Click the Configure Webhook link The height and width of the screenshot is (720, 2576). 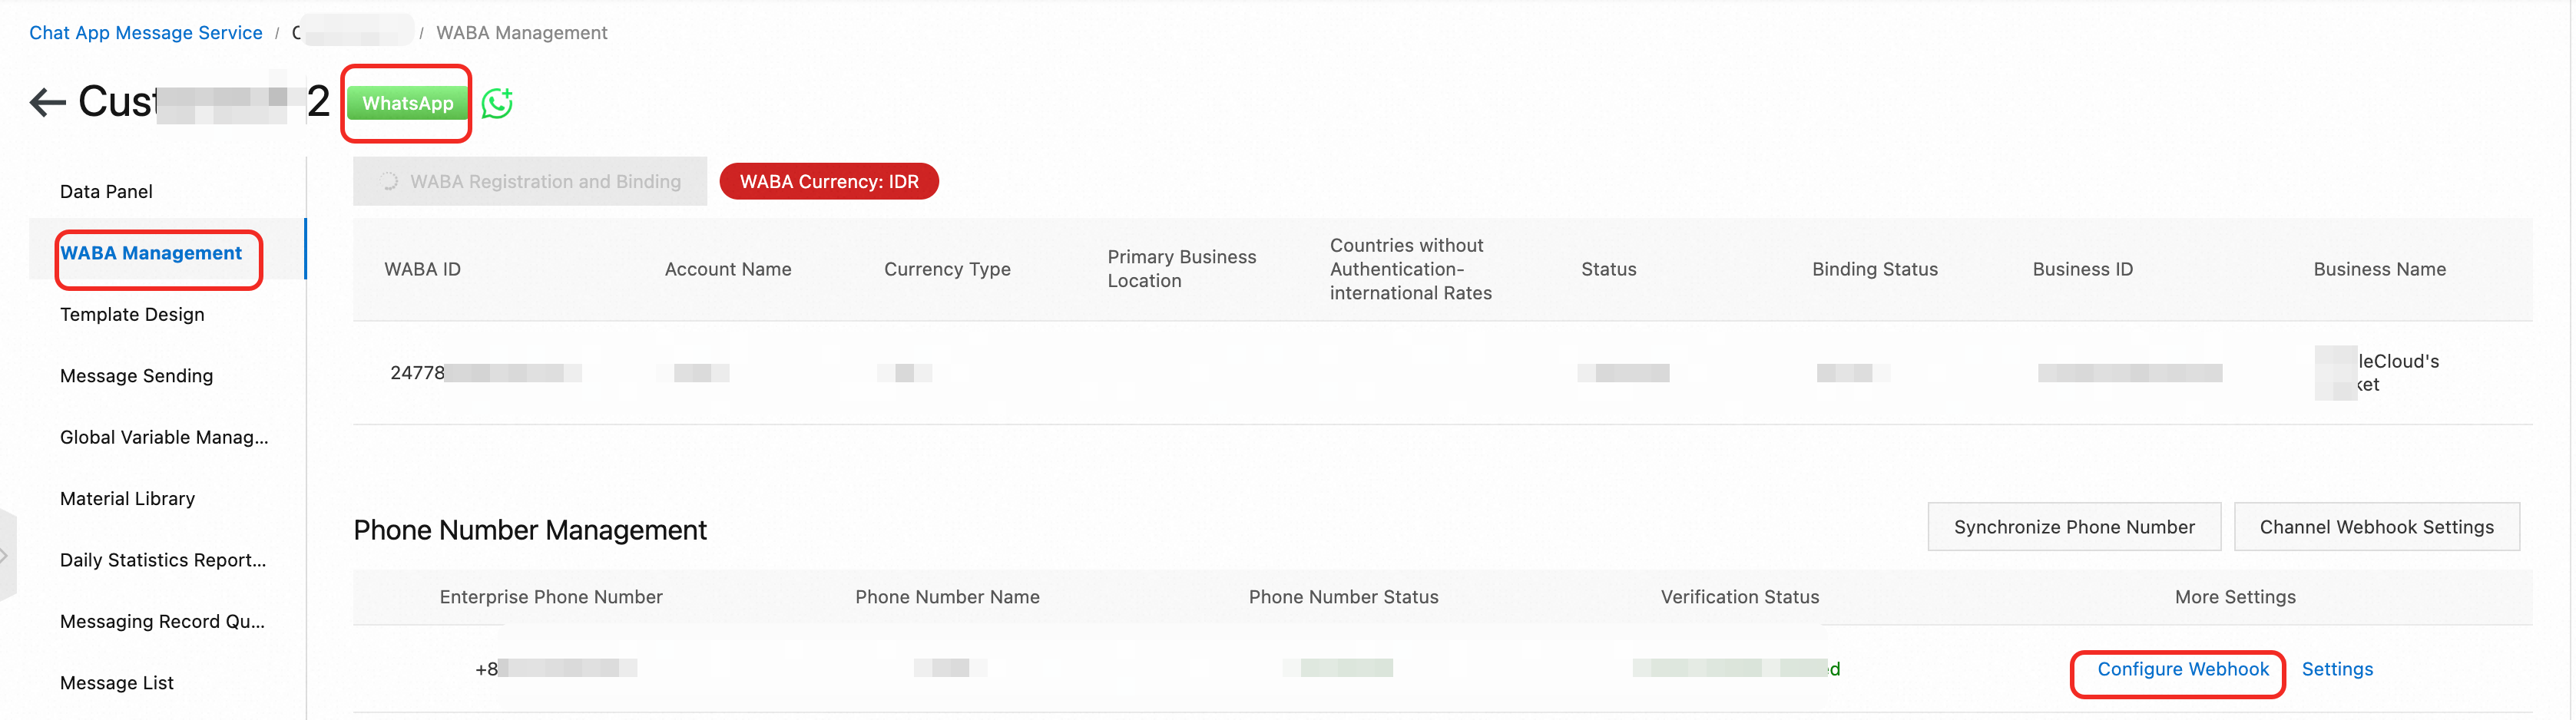[x=2182, y=669]
